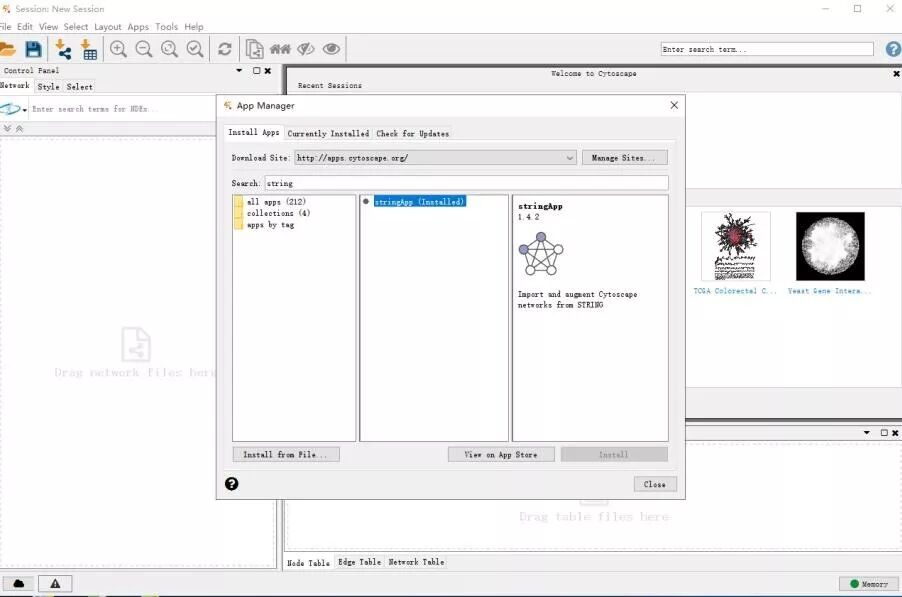Viewport: 902px width, 597px height.
Task: Float the Table Panel window icon
Action: [x=884, y=433]
